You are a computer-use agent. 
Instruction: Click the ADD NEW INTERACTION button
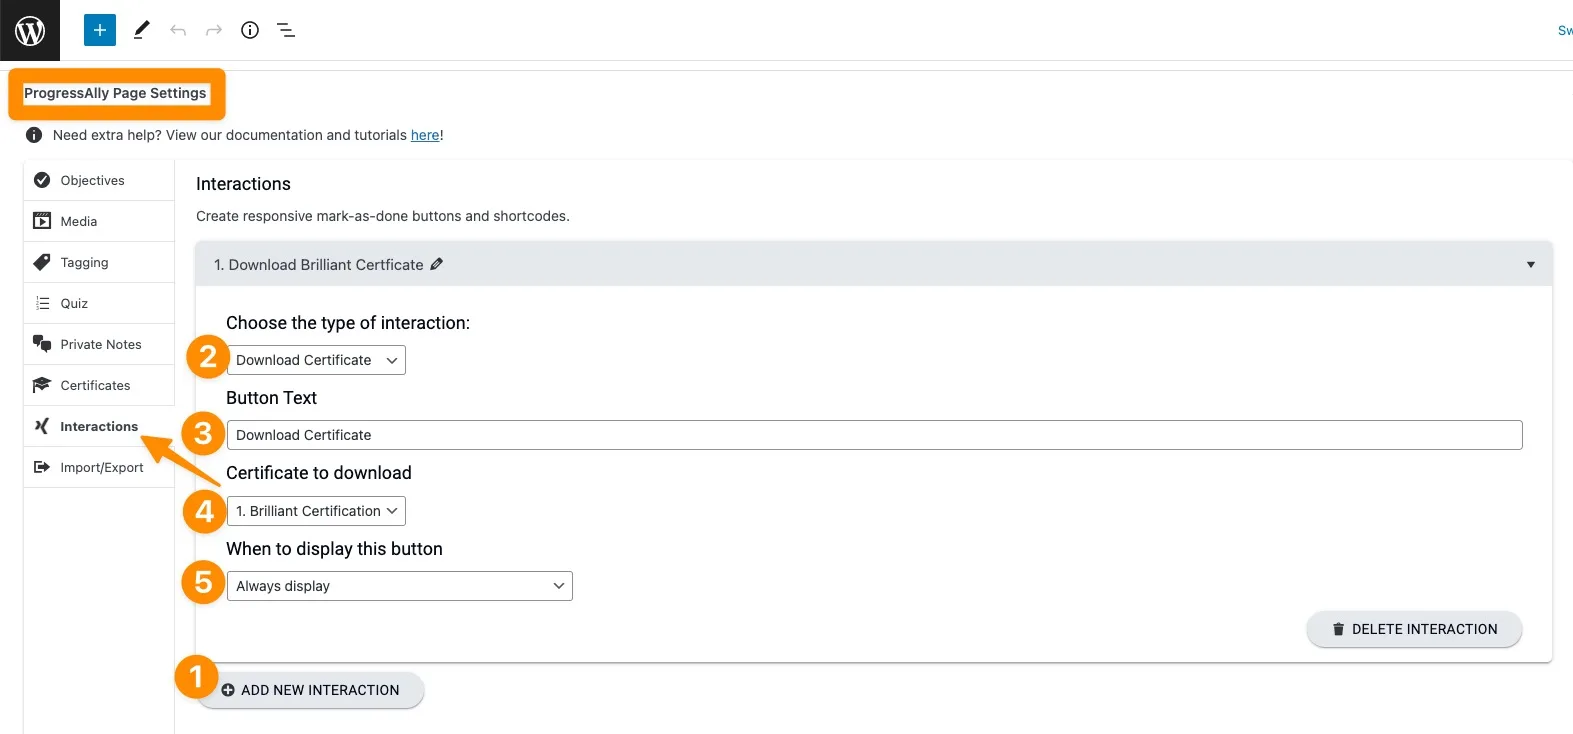310,690
